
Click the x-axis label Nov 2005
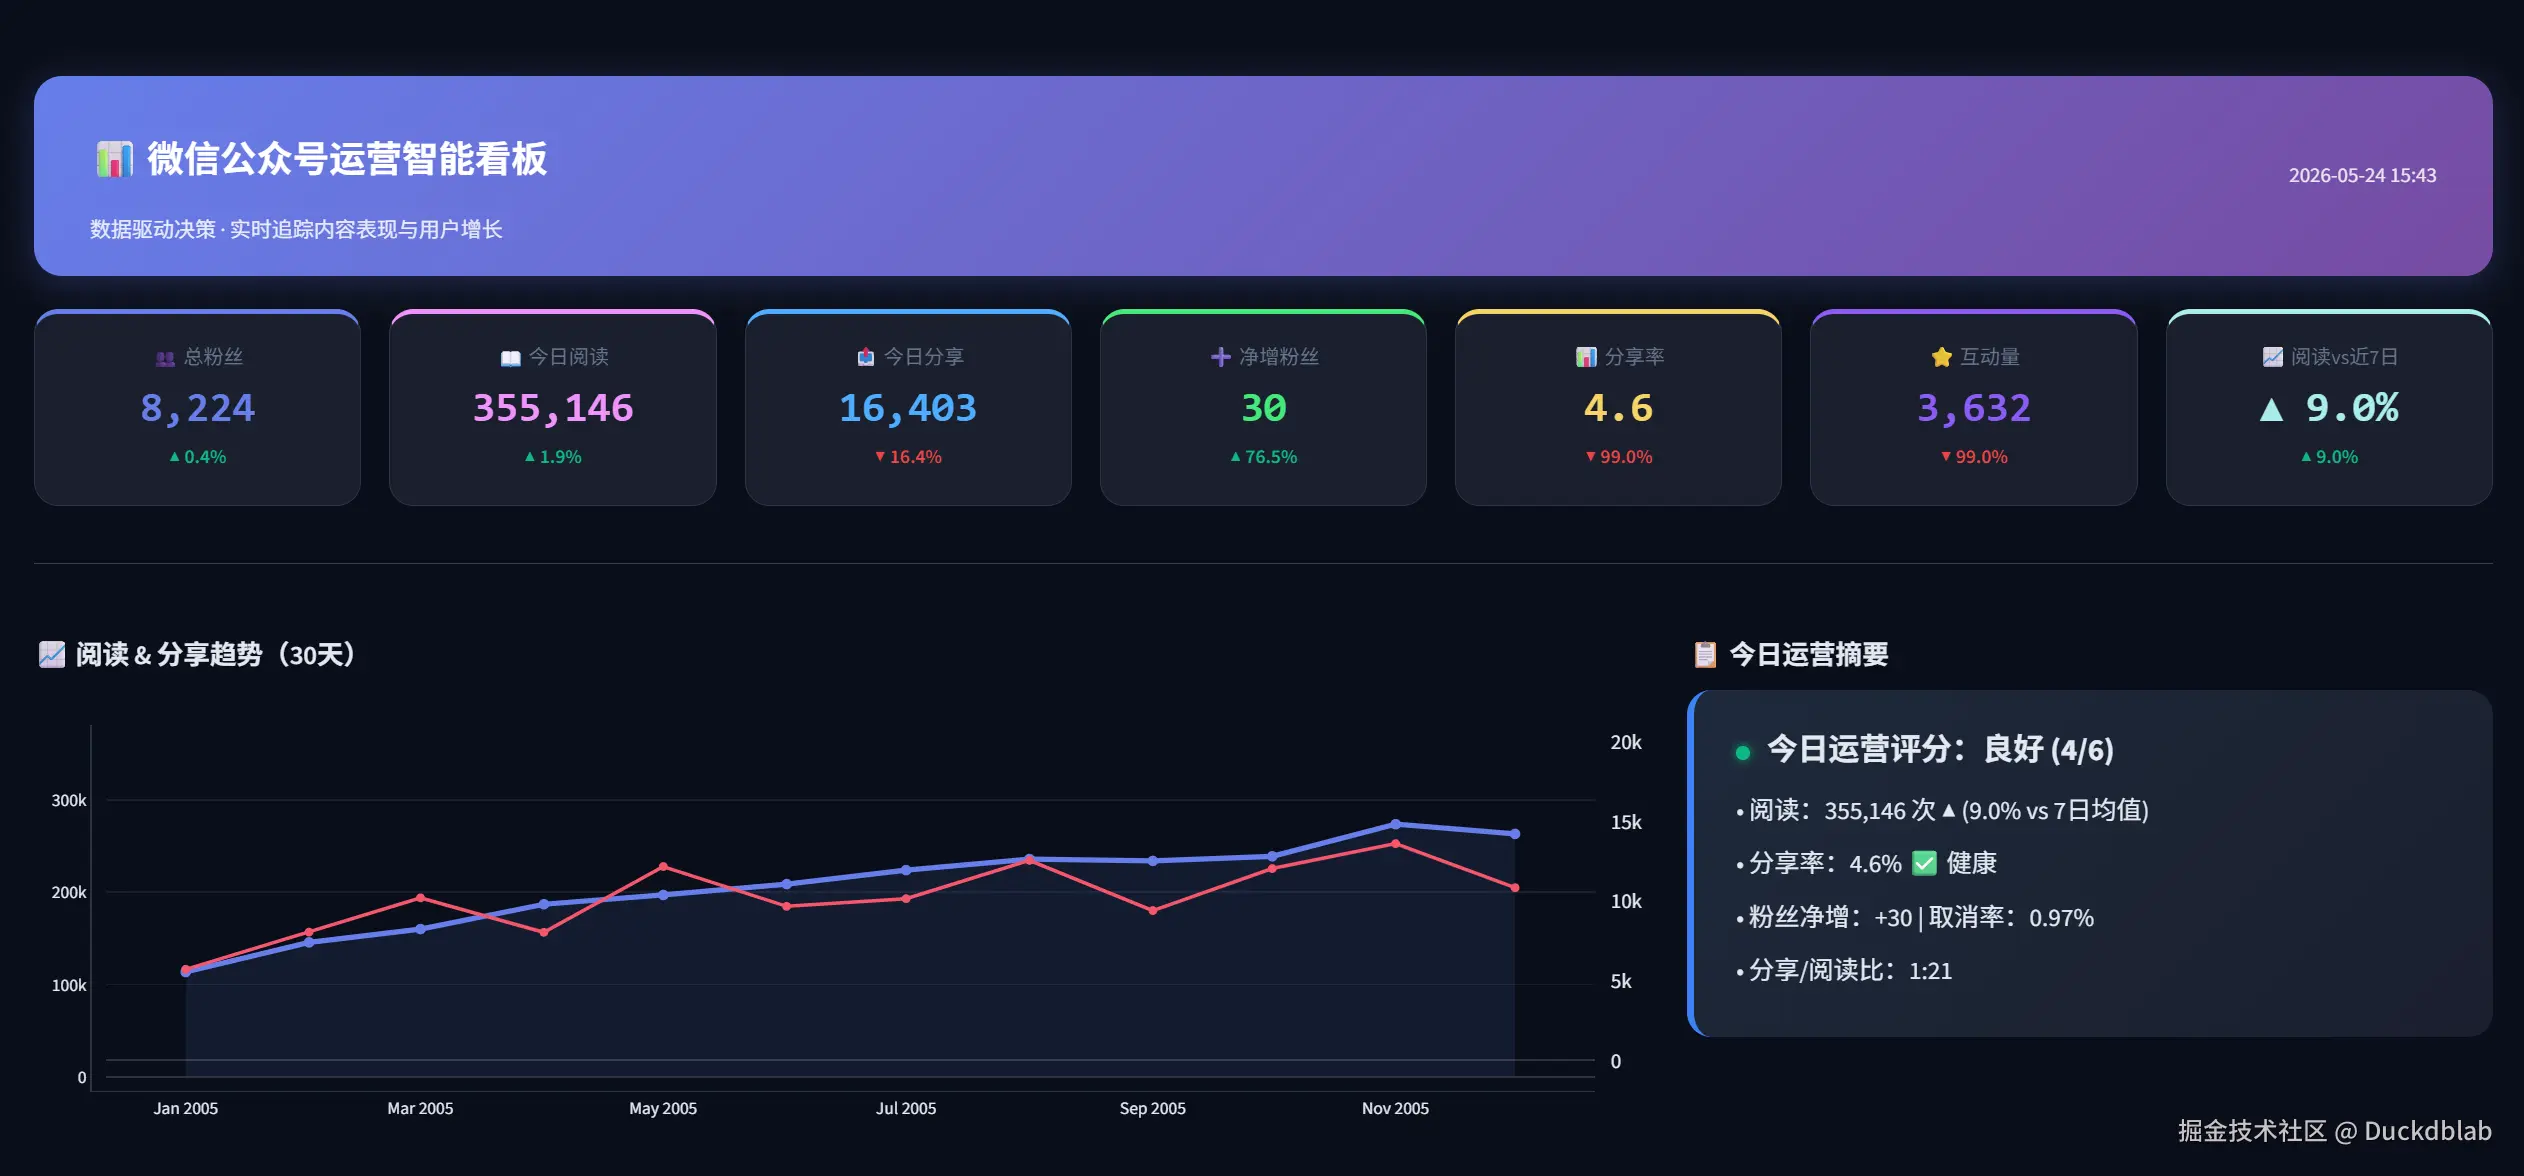click(x=1395, y=1108)
